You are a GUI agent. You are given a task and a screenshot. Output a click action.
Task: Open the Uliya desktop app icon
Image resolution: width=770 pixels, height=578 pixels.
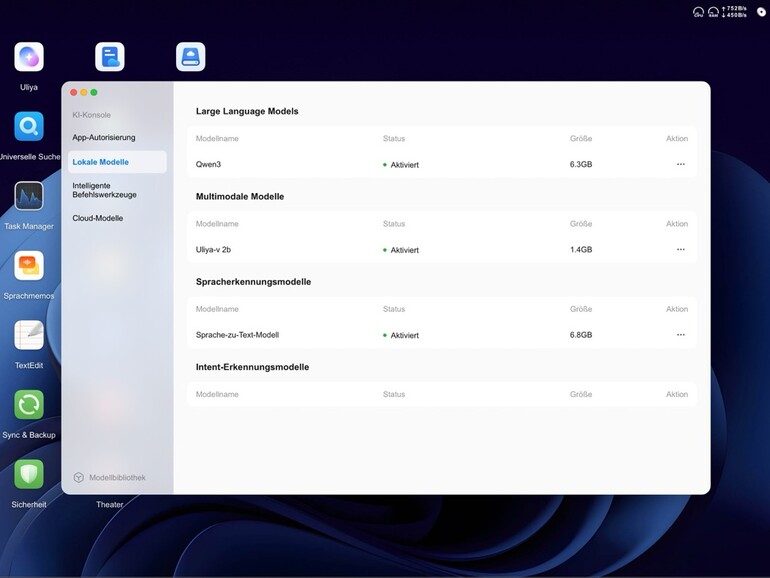(29, 57)
